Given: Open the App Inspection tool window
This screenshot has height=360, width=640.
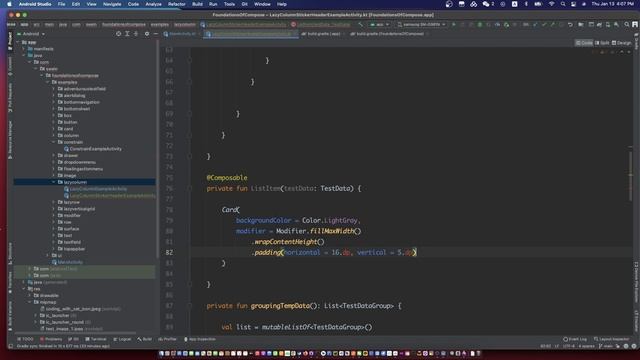Looking at the screenshot, I should click(200, 339).
